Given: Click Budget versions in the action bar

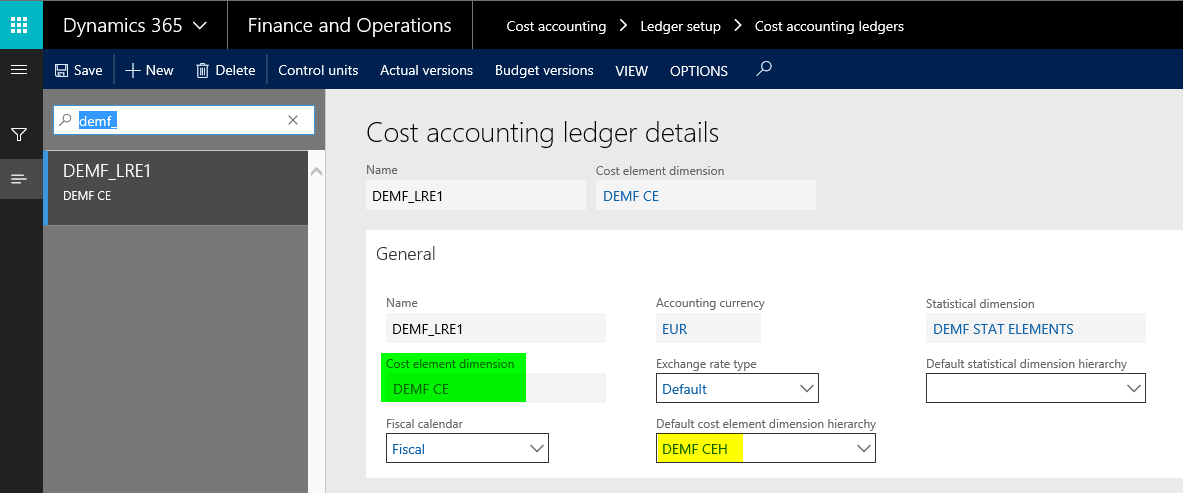Looking at the screenshot, I should coord(544,70).
